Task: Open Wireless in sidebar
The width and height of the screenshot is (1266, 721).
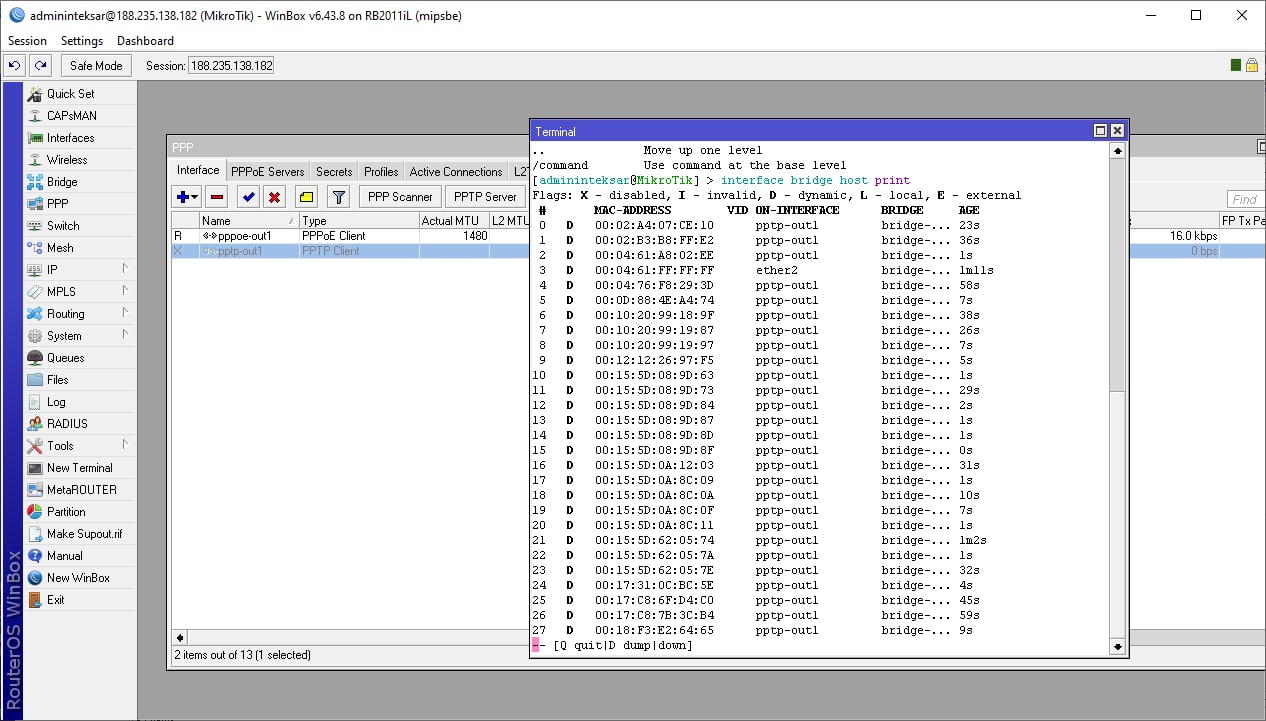Action: [x=80, y=160]
